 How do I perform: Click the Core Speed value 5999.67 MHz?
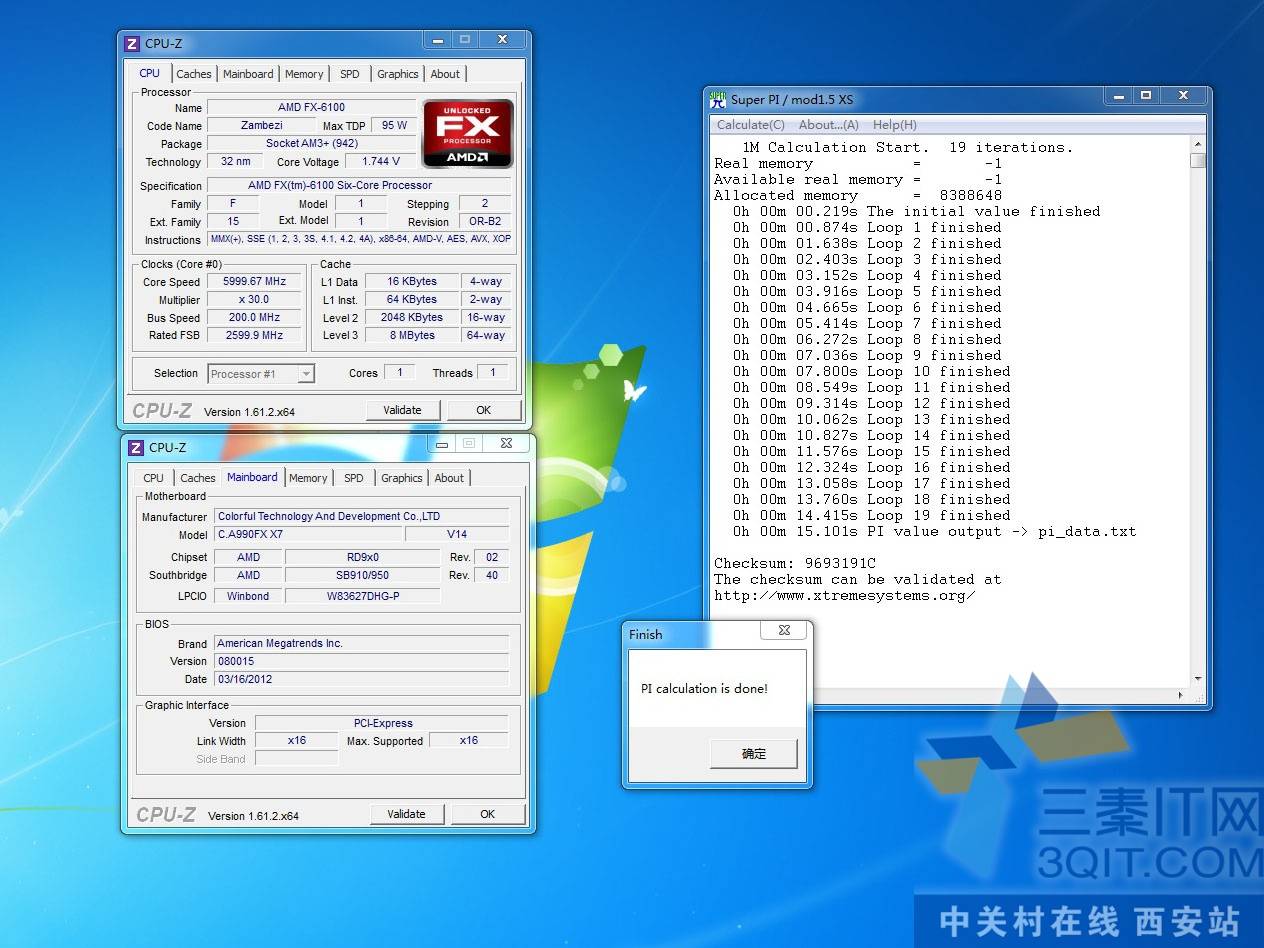click(254, 282)
